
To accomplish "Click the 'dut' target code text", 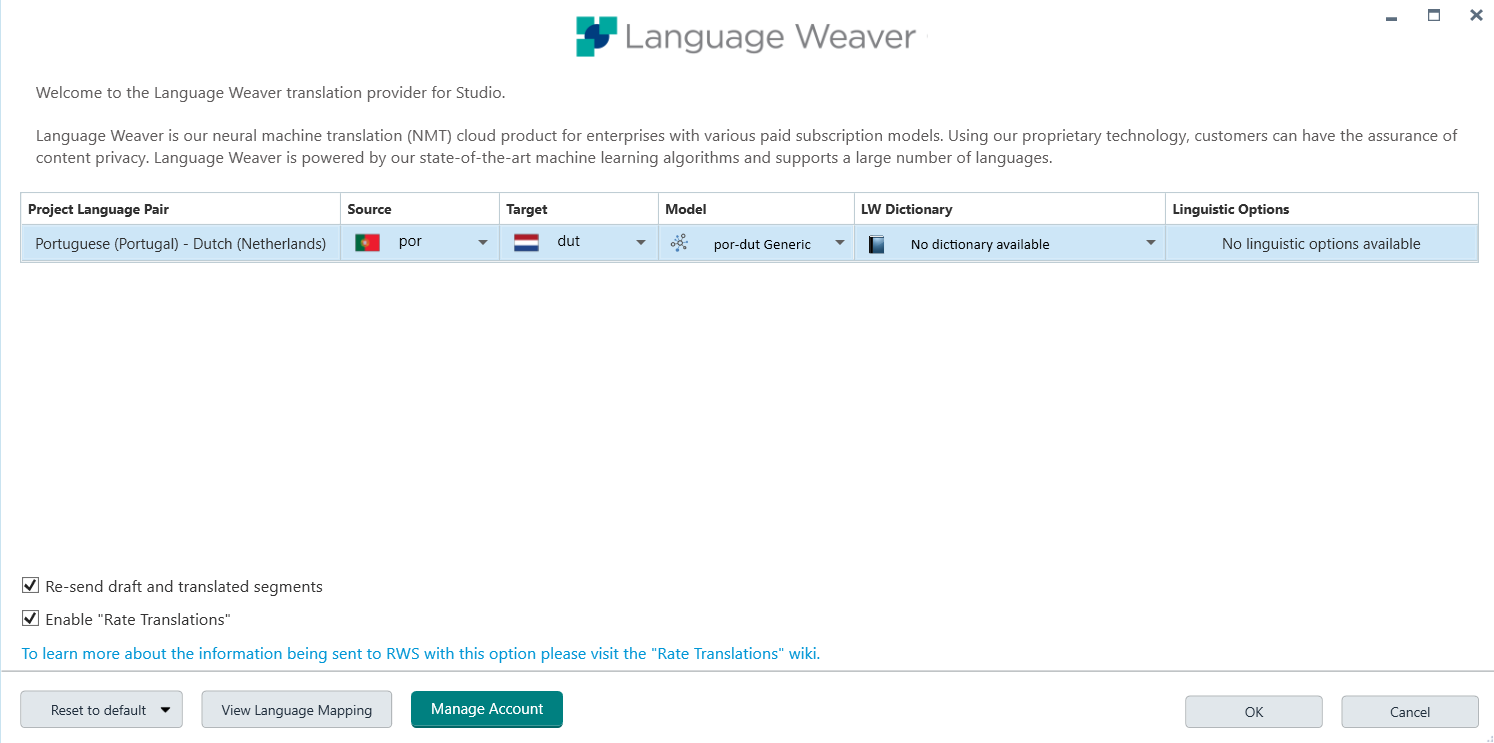I will (x=568, y=241).
